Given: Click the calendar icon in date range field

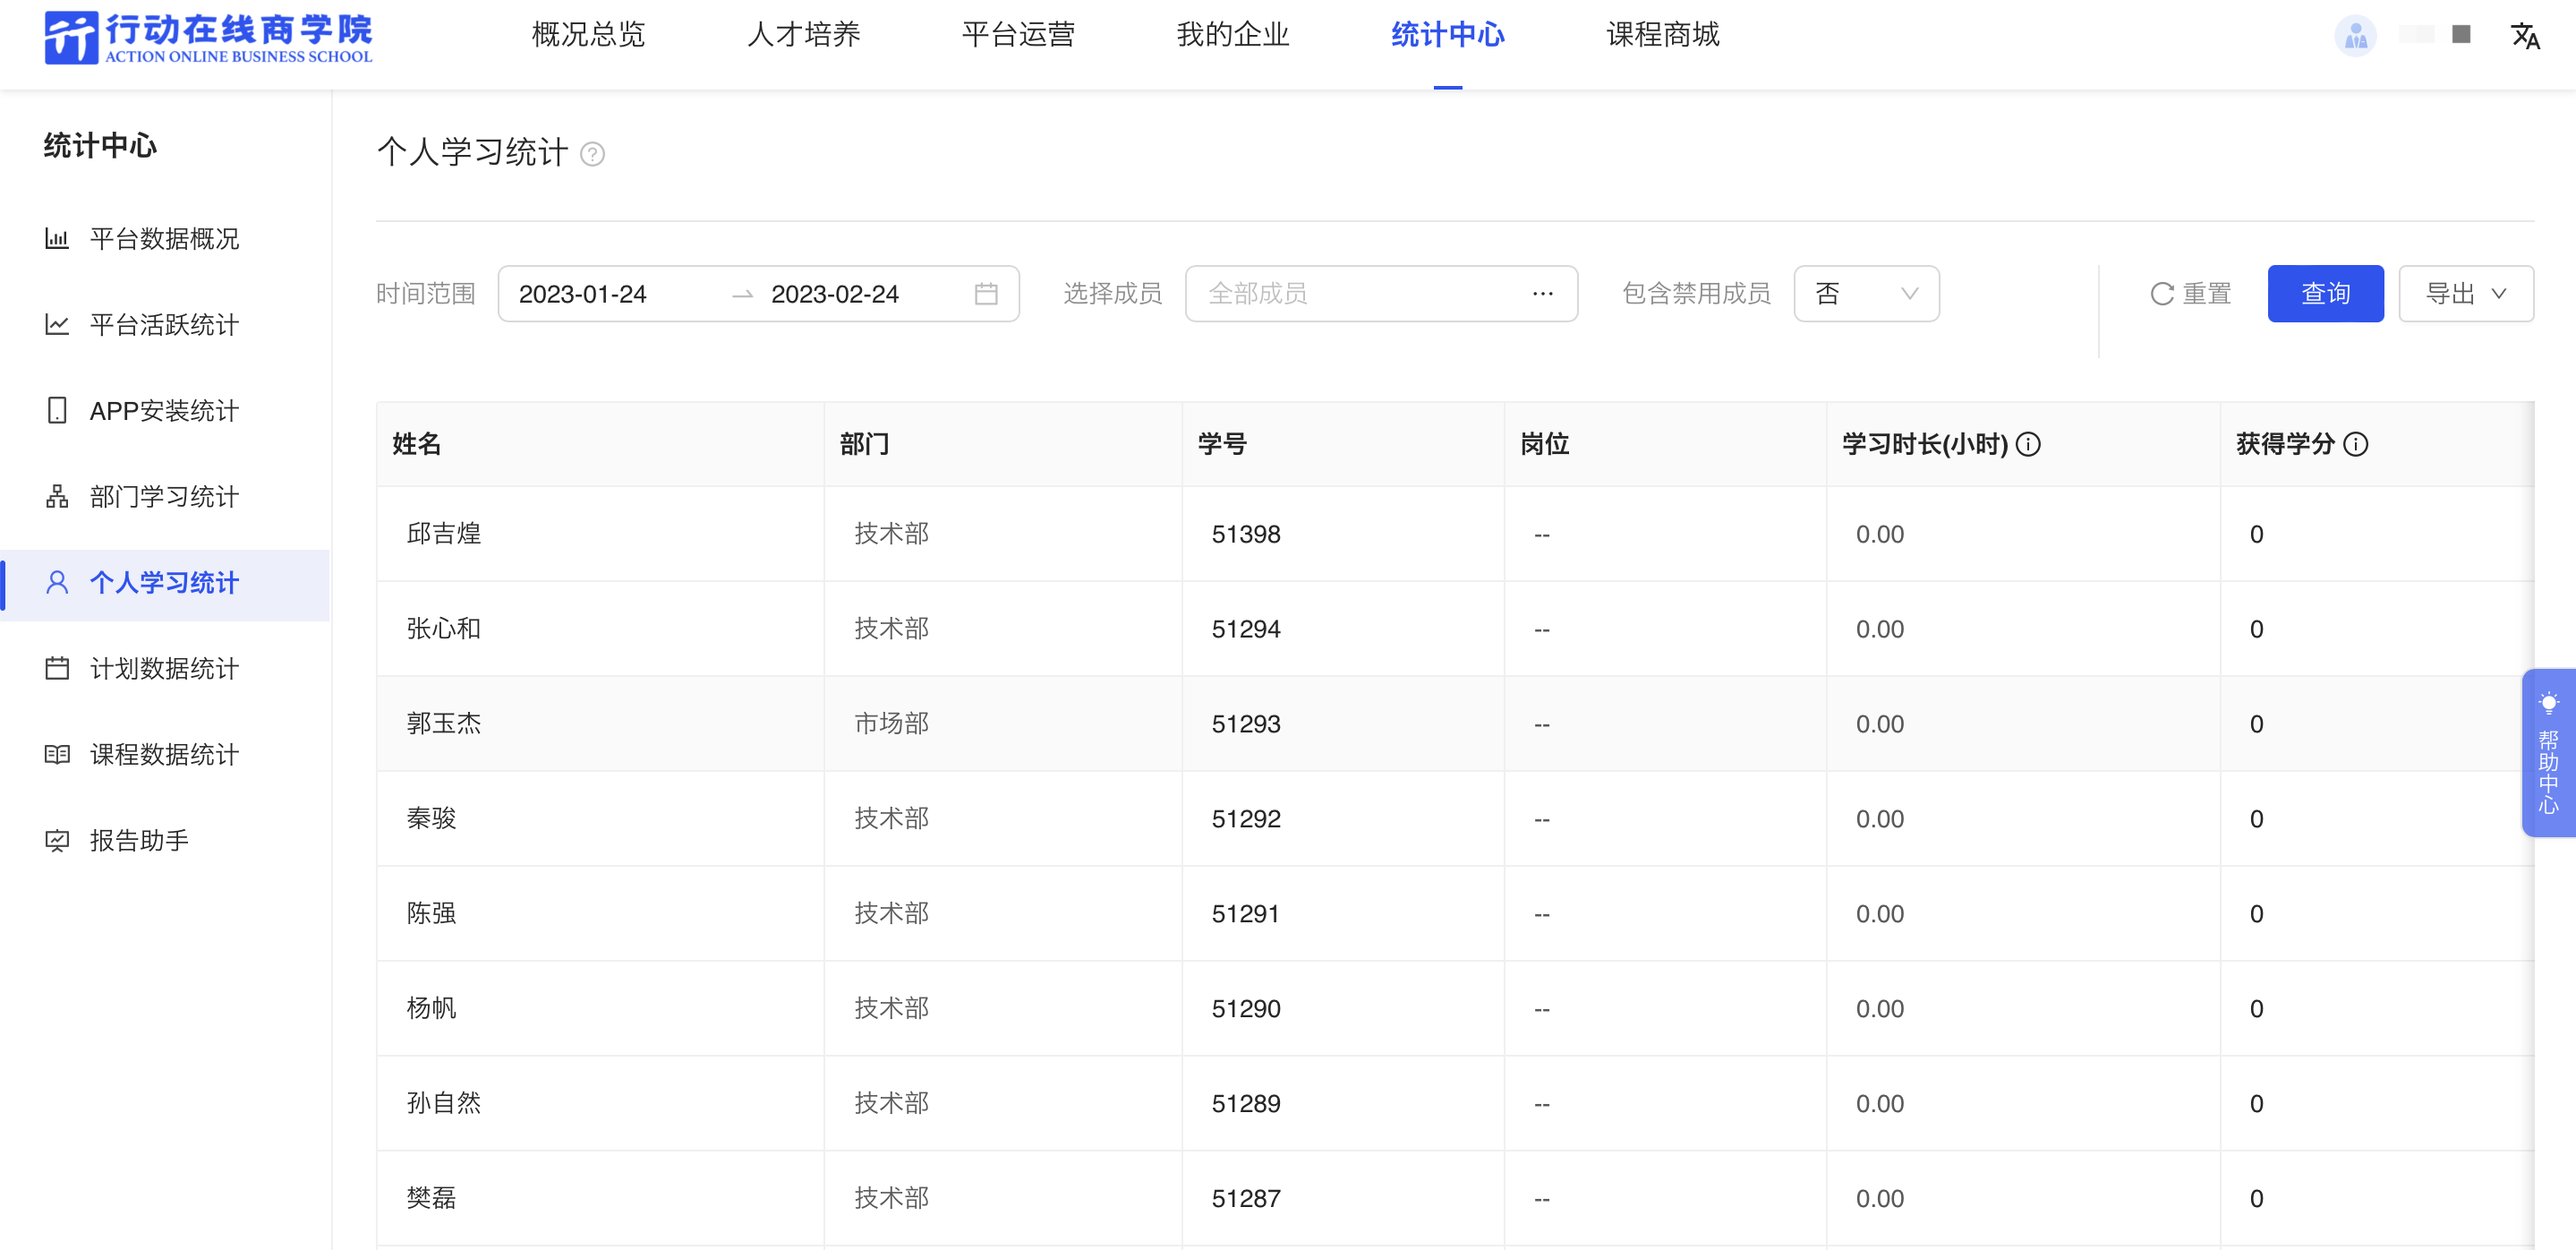Looking at the screenshot, I should 986,294.
